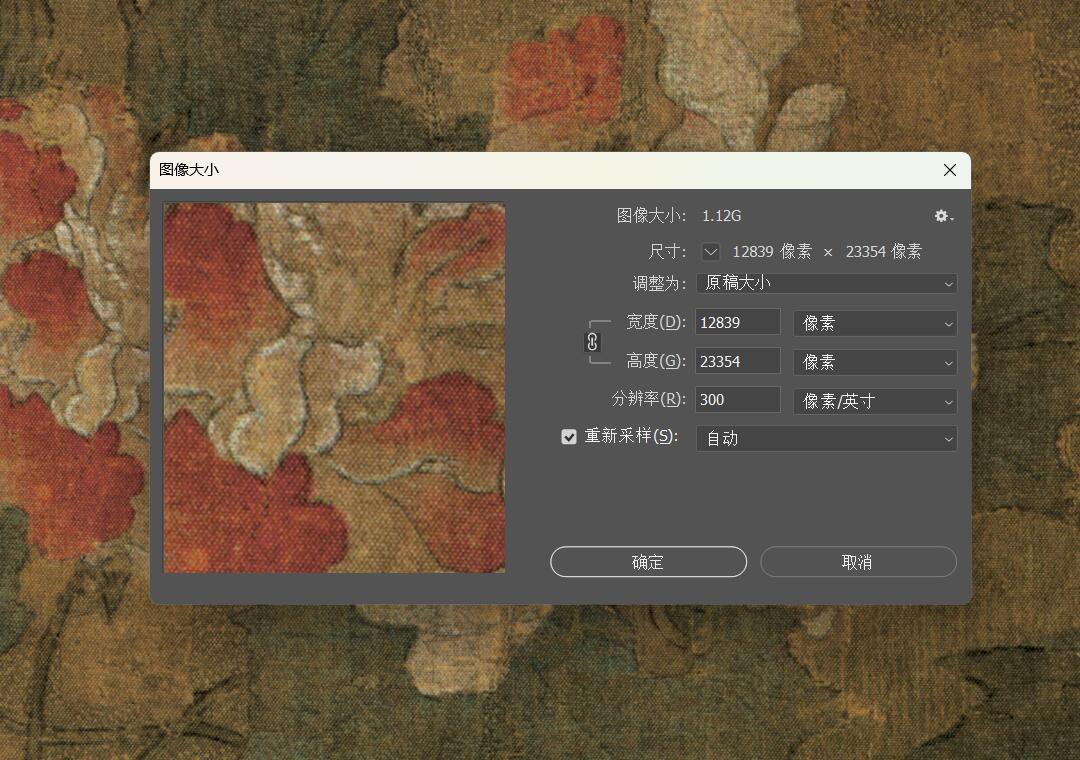Toggle the constrain proportions chain link
This screenshot has width=1080, height=760.
(x=592, y=342)
